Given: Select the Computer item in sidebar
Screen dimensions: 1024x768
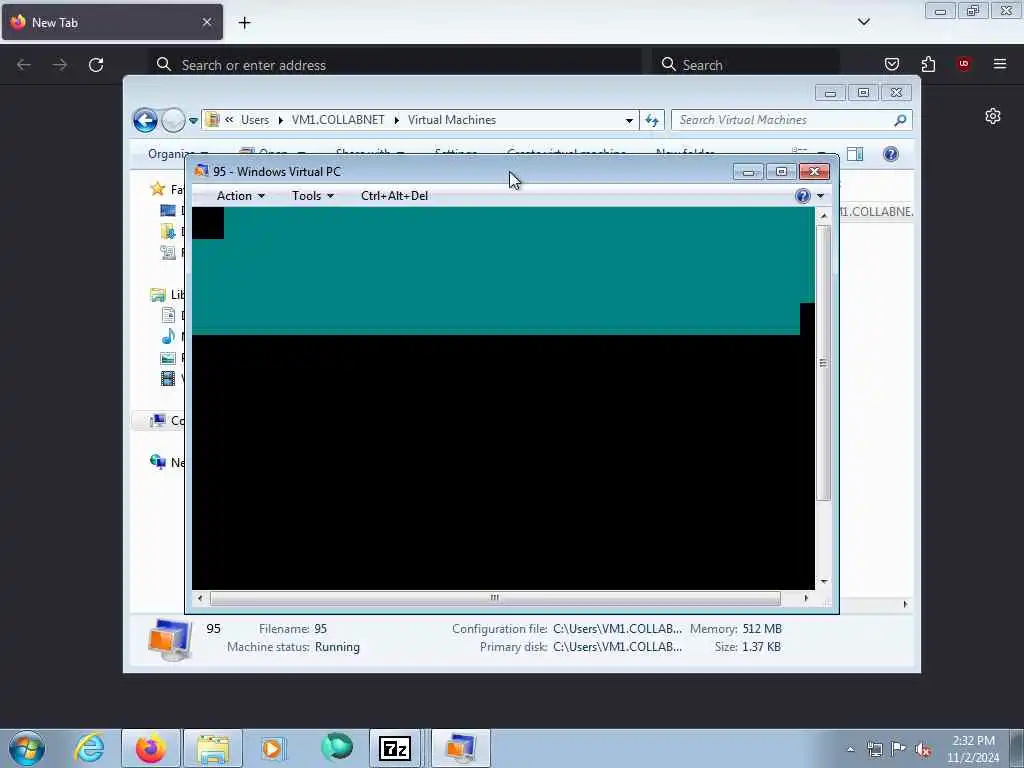Looking at the screenshot, I should click(x=167, y=421).
